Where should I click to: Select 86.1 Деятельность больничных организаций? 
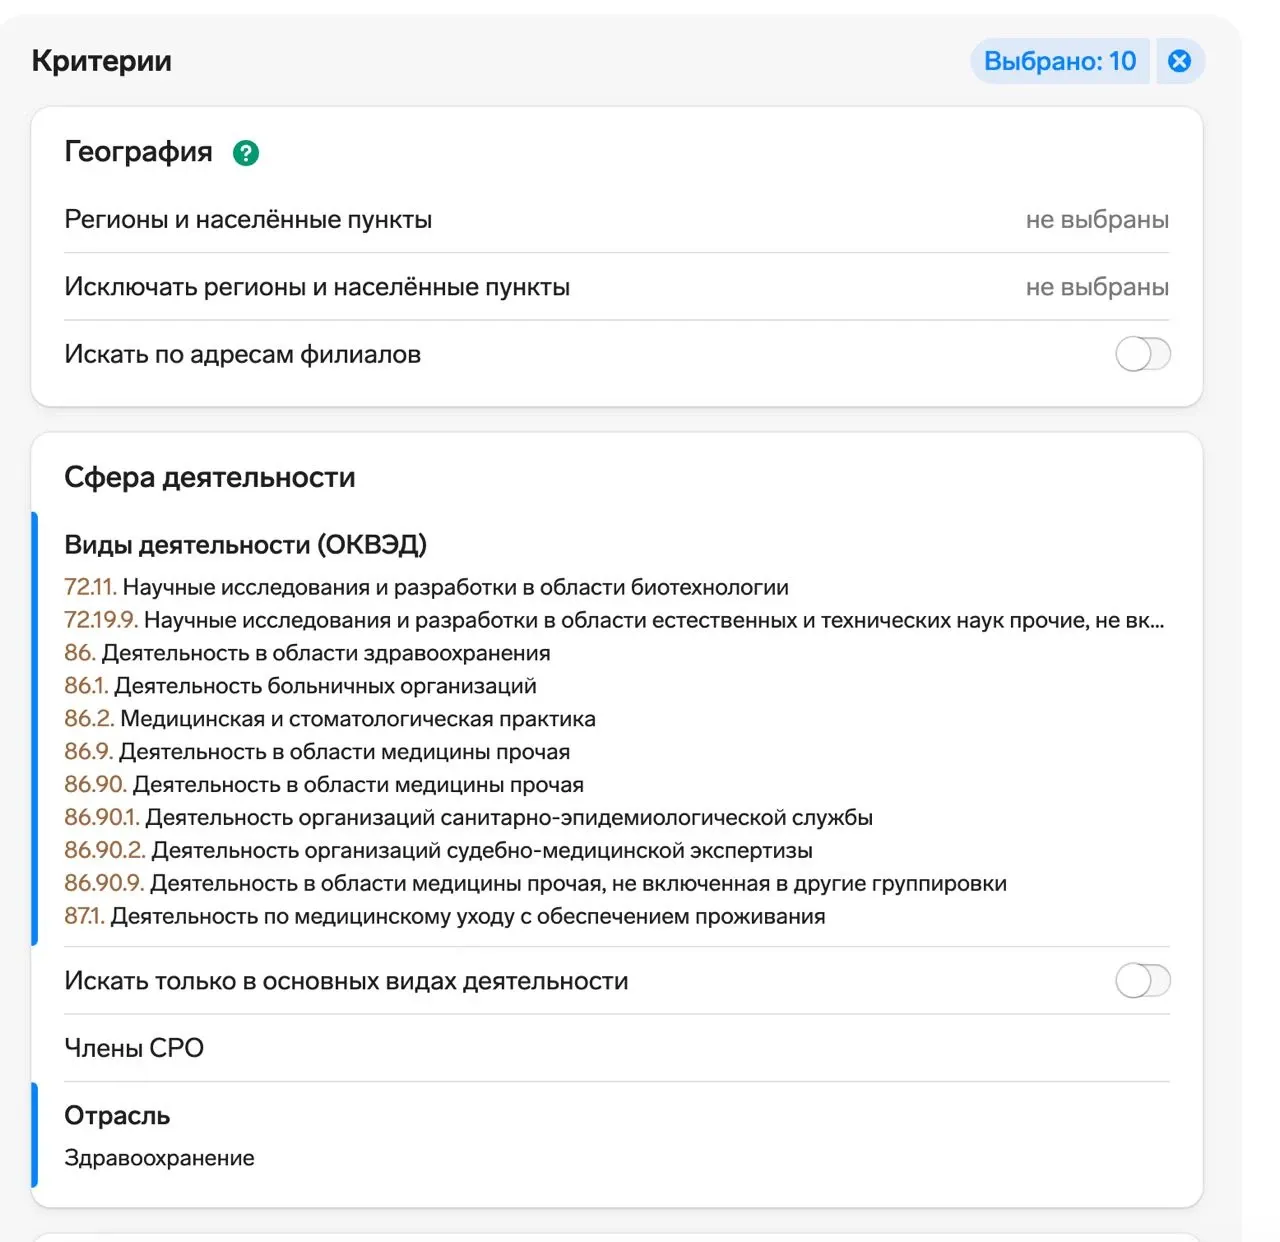[300, 687]
